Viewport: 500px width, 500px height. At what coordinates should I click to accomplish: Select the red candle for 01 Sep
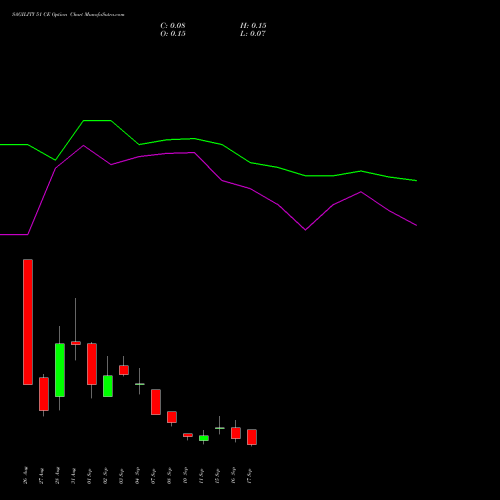point(92,364)
